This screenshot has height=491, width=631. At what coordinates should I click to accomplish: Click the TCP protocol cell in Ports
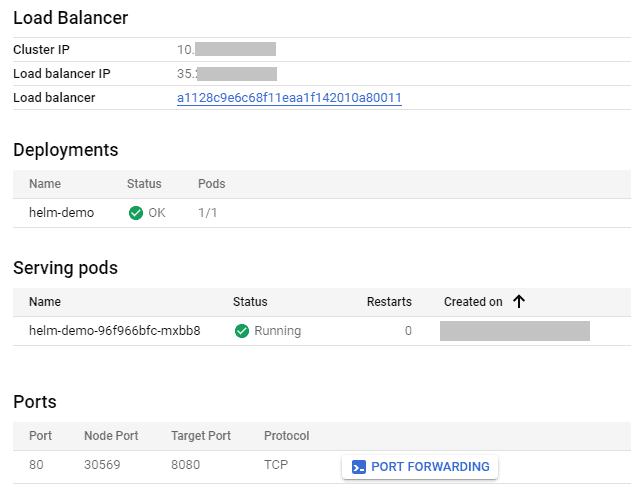(x=276, y=466)
